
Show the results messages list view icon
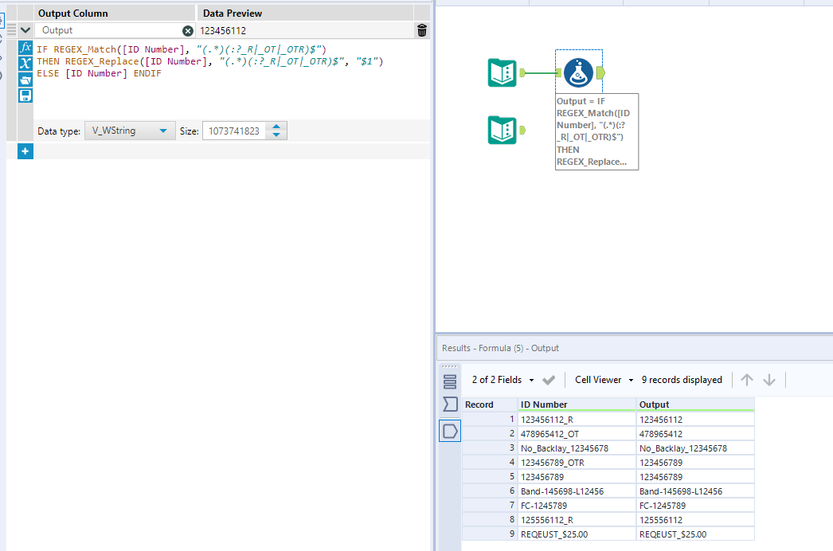(x=450, y=382)
